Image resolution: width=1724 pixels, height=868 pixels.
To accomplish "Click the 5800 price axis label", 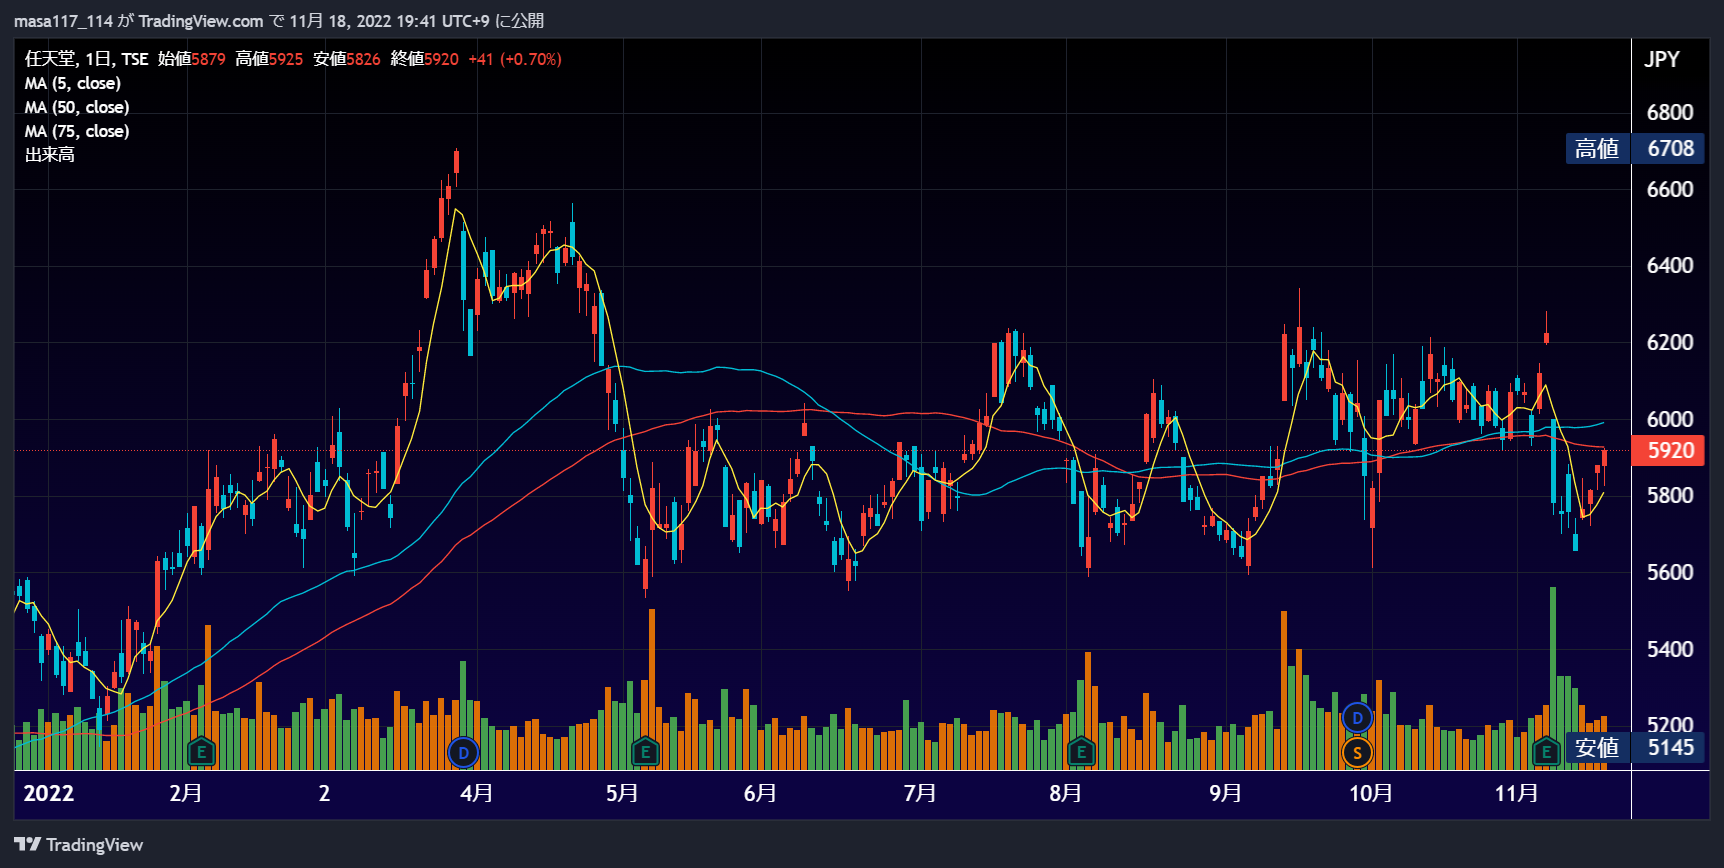I will click(x=1670, y=495).
